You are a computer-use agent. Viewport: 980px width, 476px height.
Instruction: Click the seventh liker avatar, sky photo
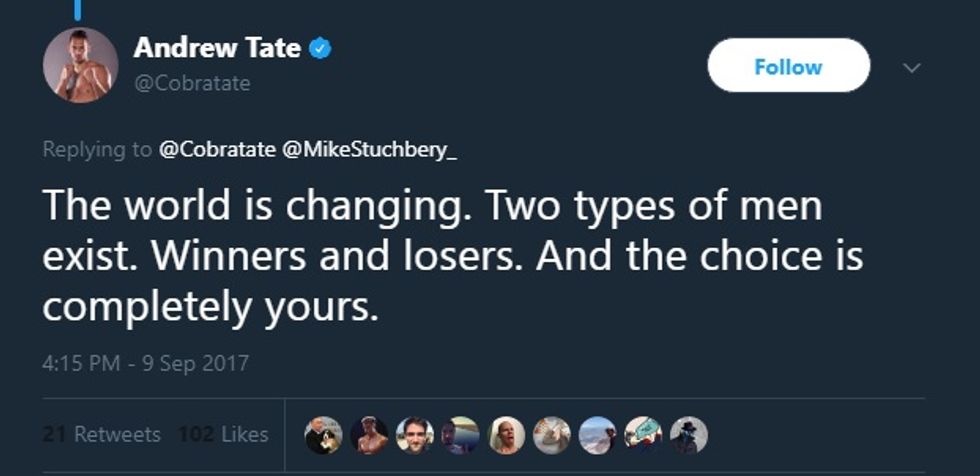(598, 434)
